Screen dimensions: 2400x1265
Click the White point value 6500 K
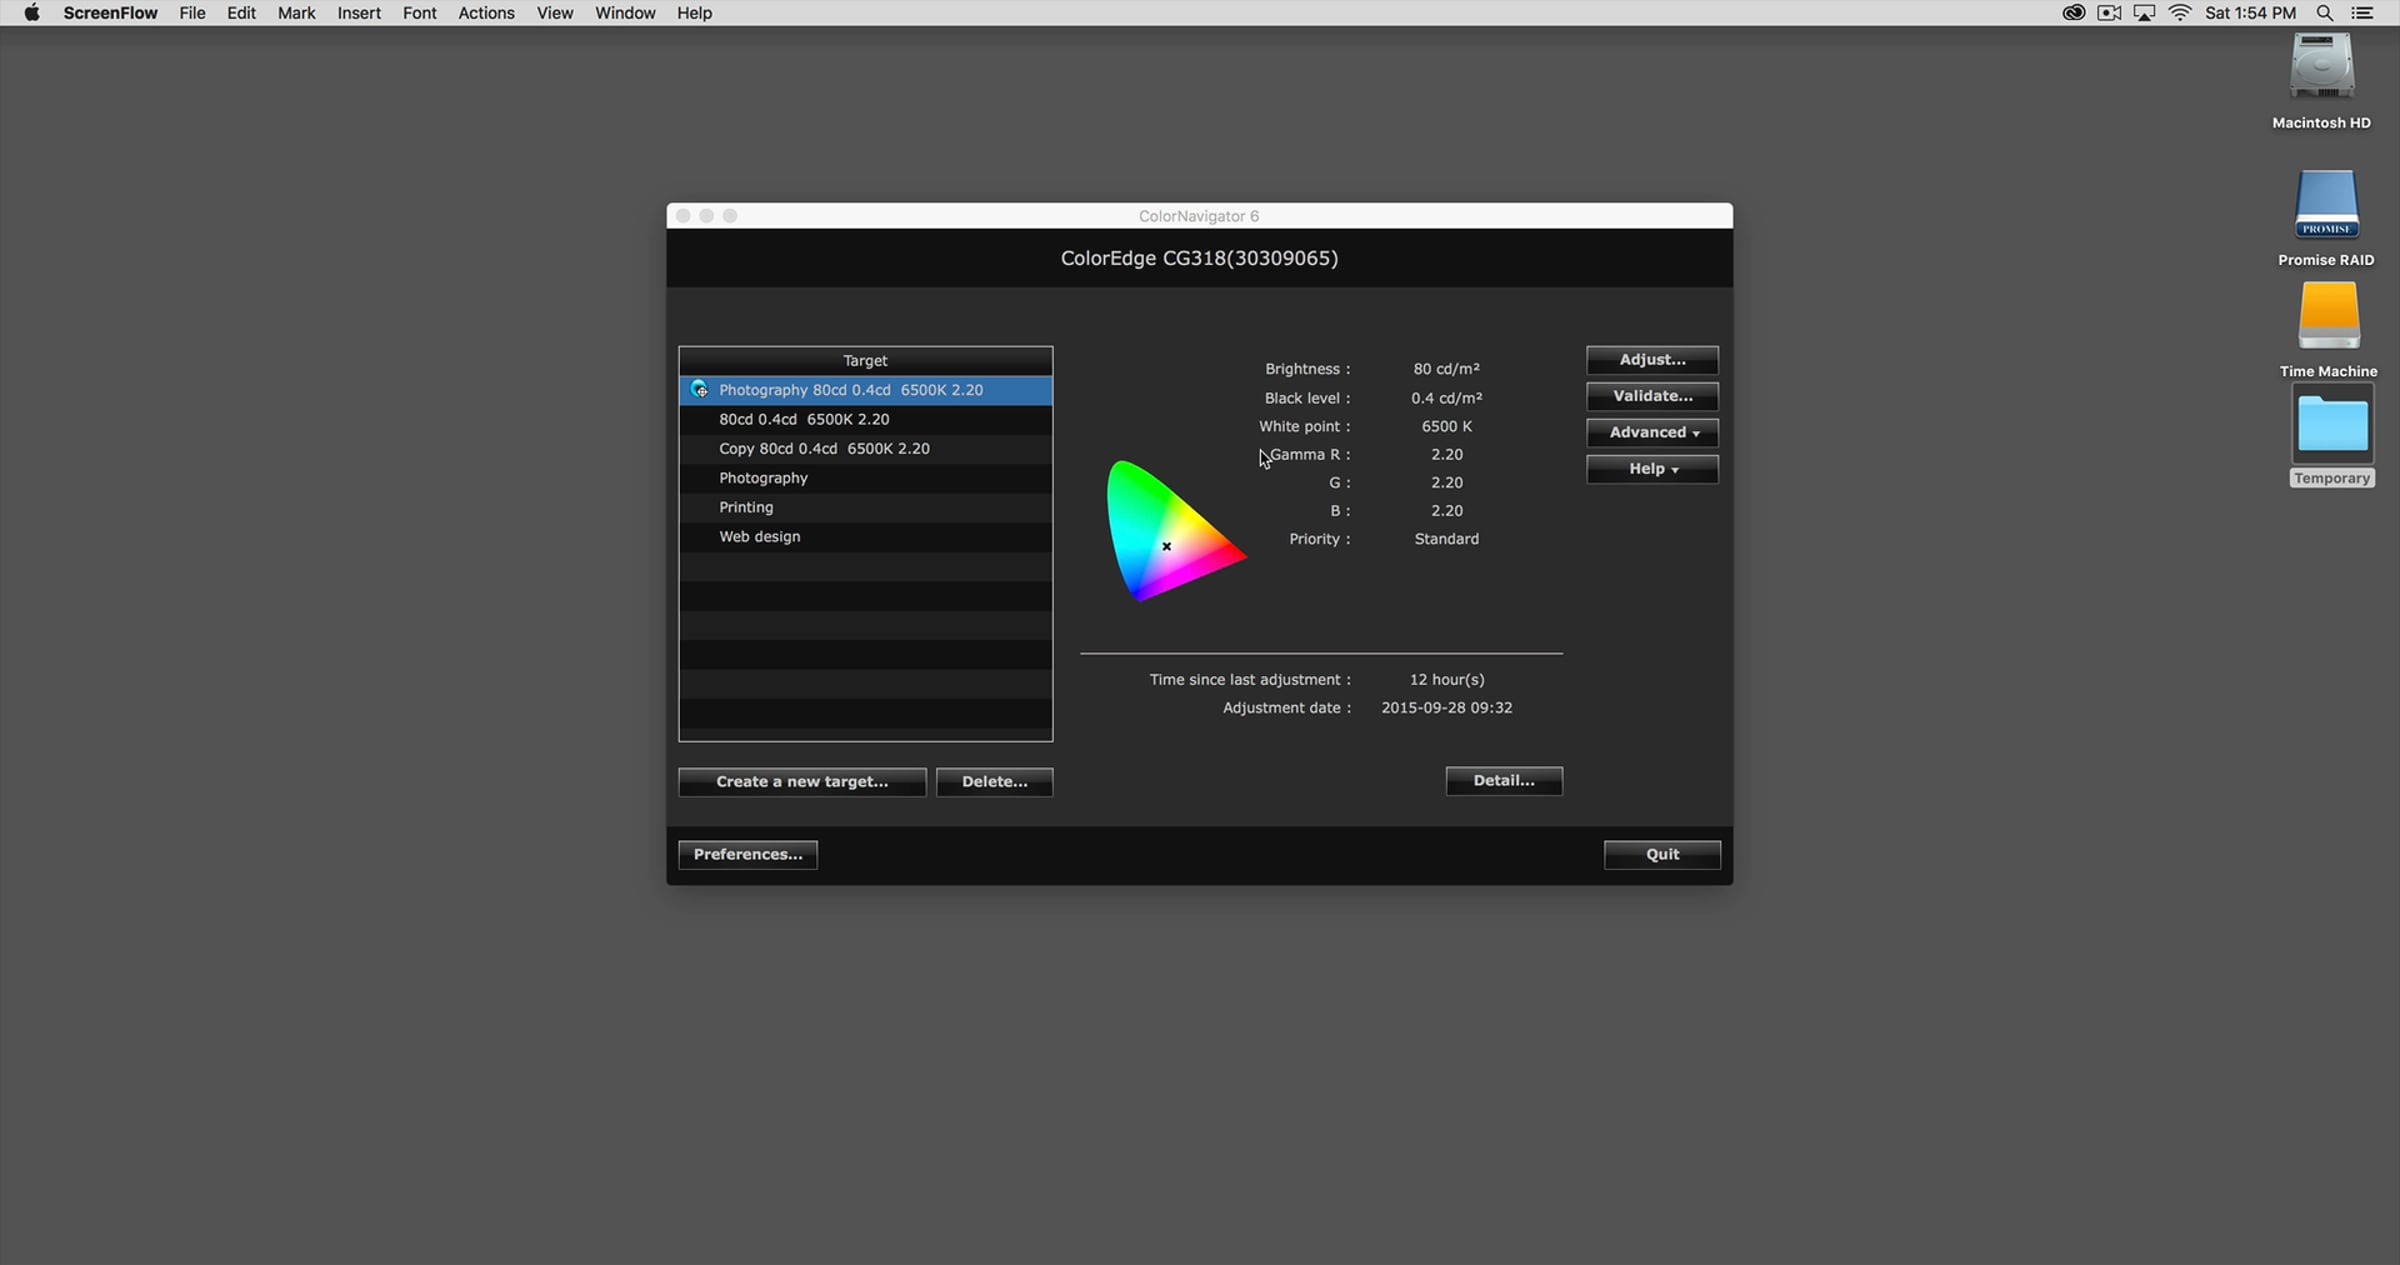coord(1446,426)
